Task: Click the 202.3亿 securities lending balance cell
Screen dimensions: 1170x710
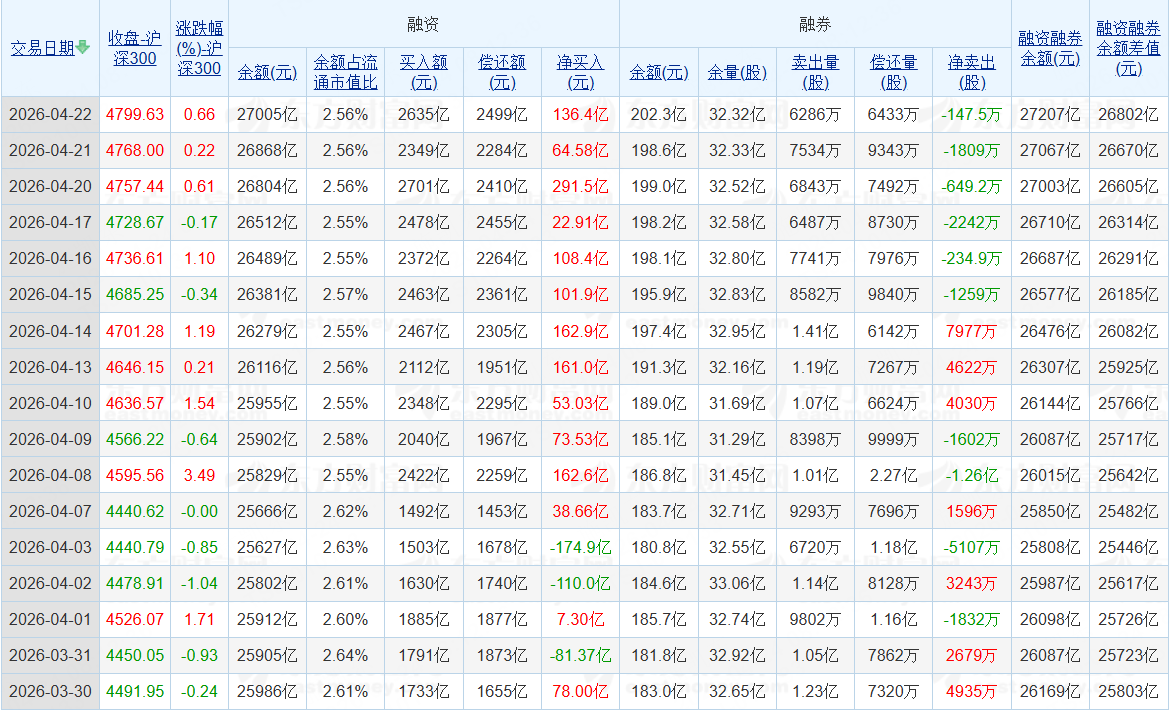Action: tap(659, 114)
